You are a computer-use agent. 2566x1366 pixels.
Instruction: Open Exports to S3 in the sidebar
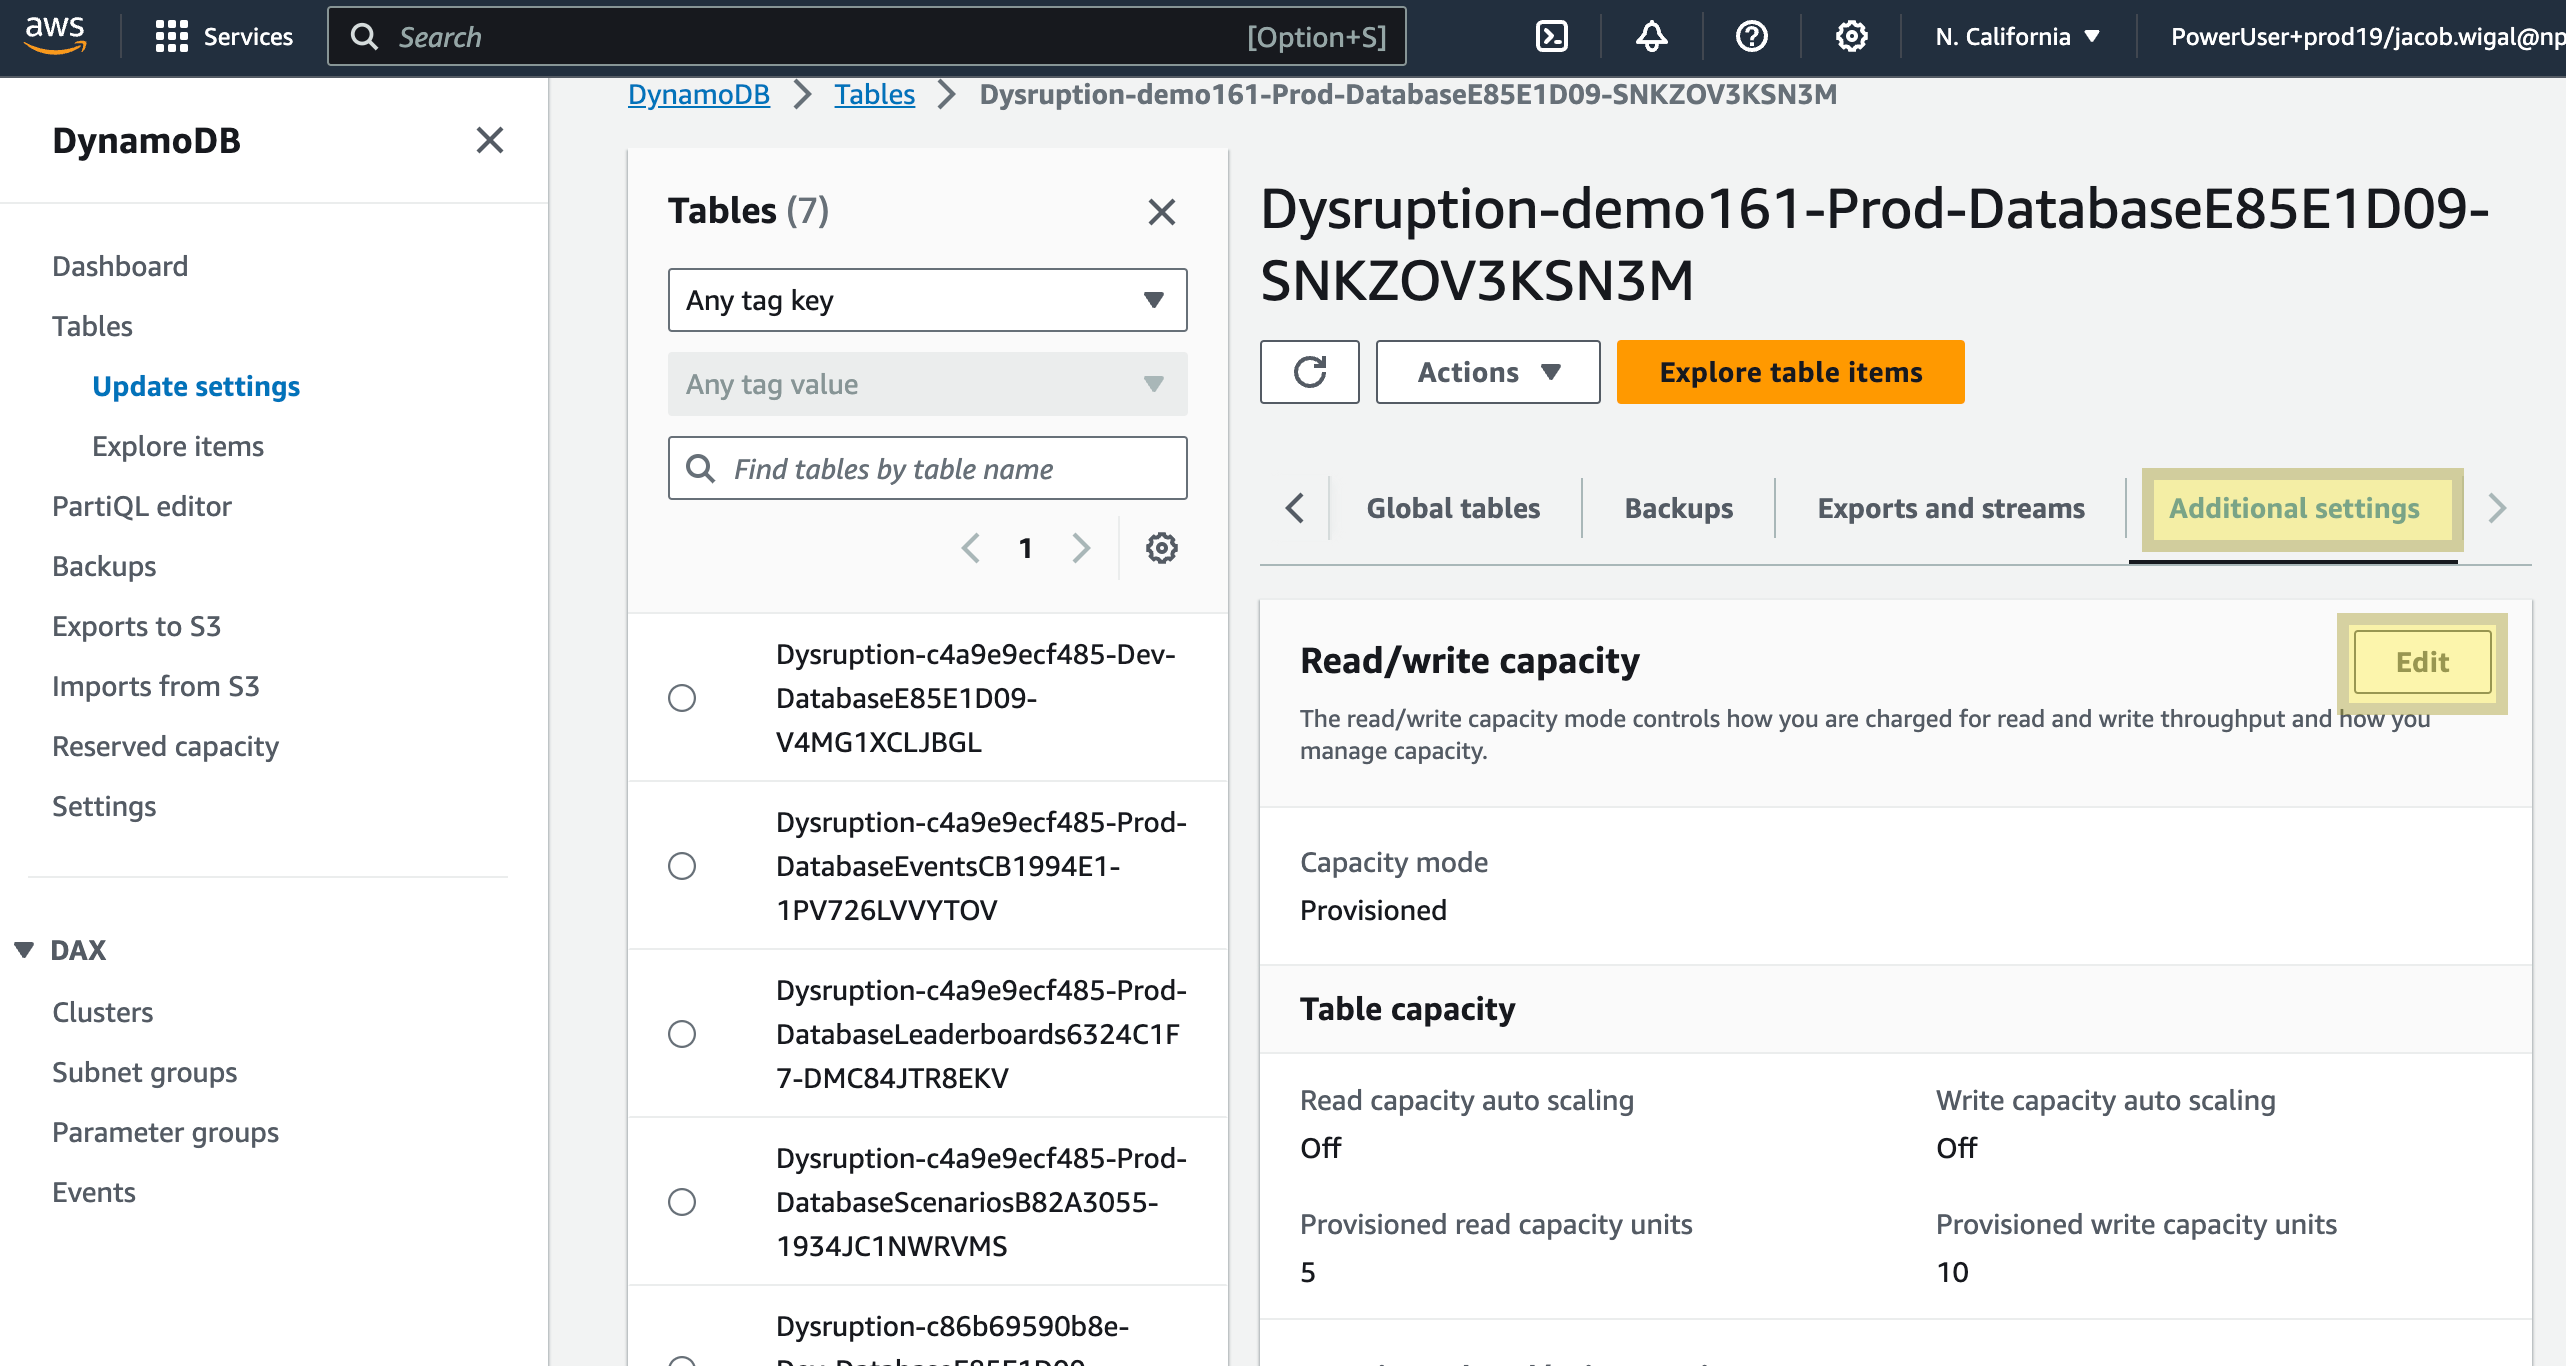[x=136, y=626]
